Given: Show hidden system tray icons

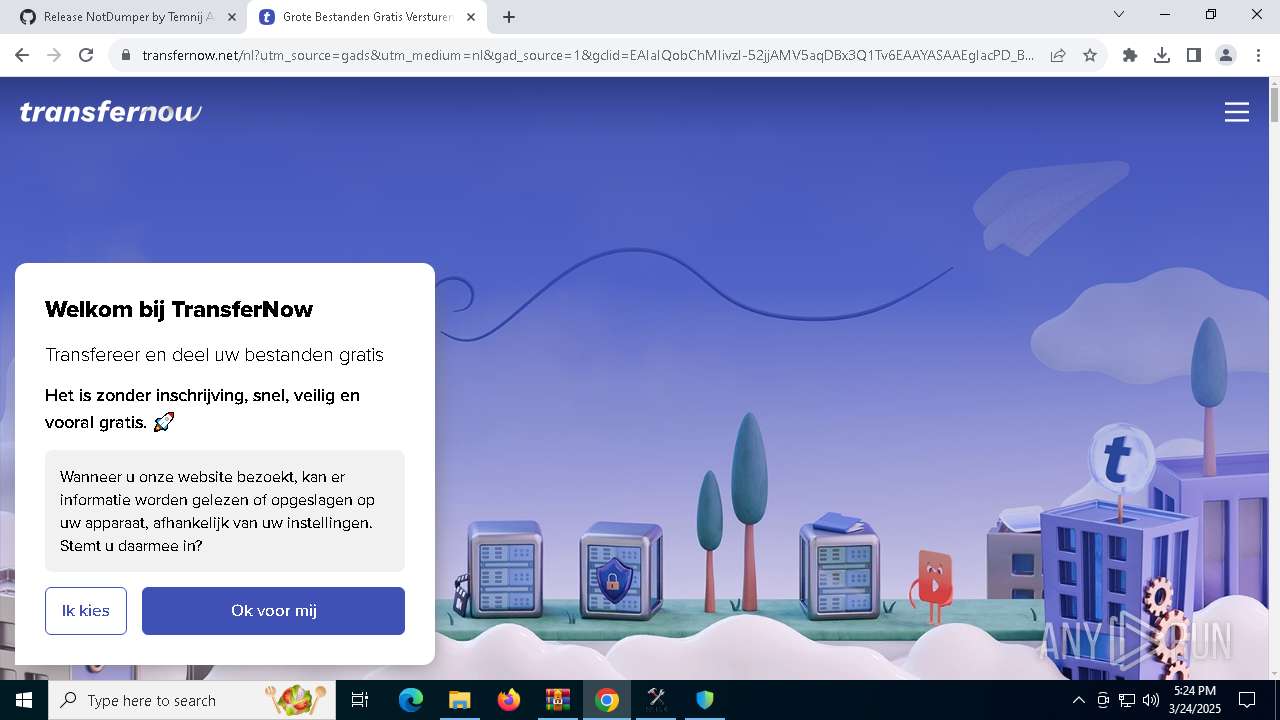Looking at the screenshot, I should (1078, 700).
